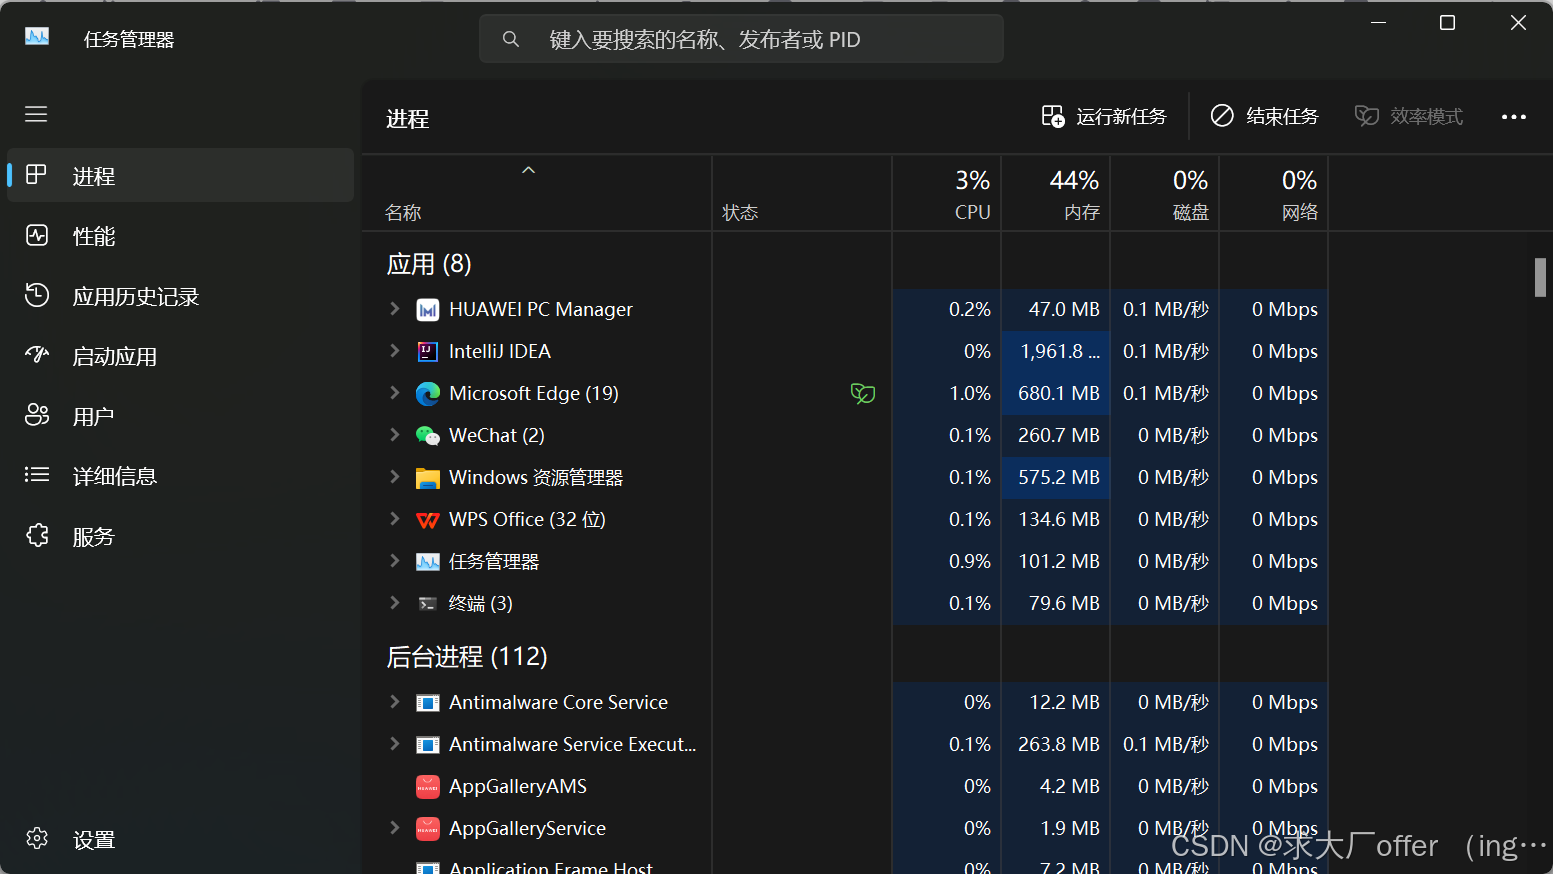The image size is (1553, 874).
Task: Select the AppGalleryAMS process name
Action: [518, 786]
